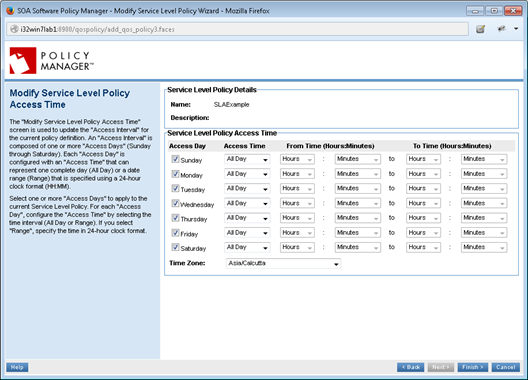Uncheck the Monday access day
The height and width of the screenshot is (380, 528).
pyautogui.click(x=175, y=174)
